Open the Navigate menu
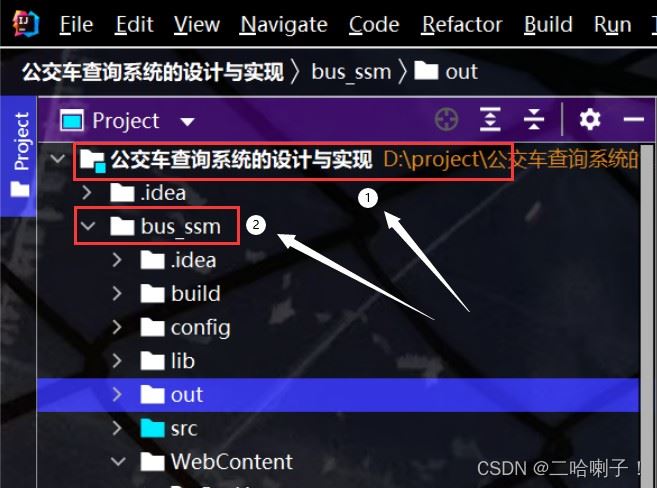This screenshot has height=488, width=657. pyautogui.click(x=284, y=24)
